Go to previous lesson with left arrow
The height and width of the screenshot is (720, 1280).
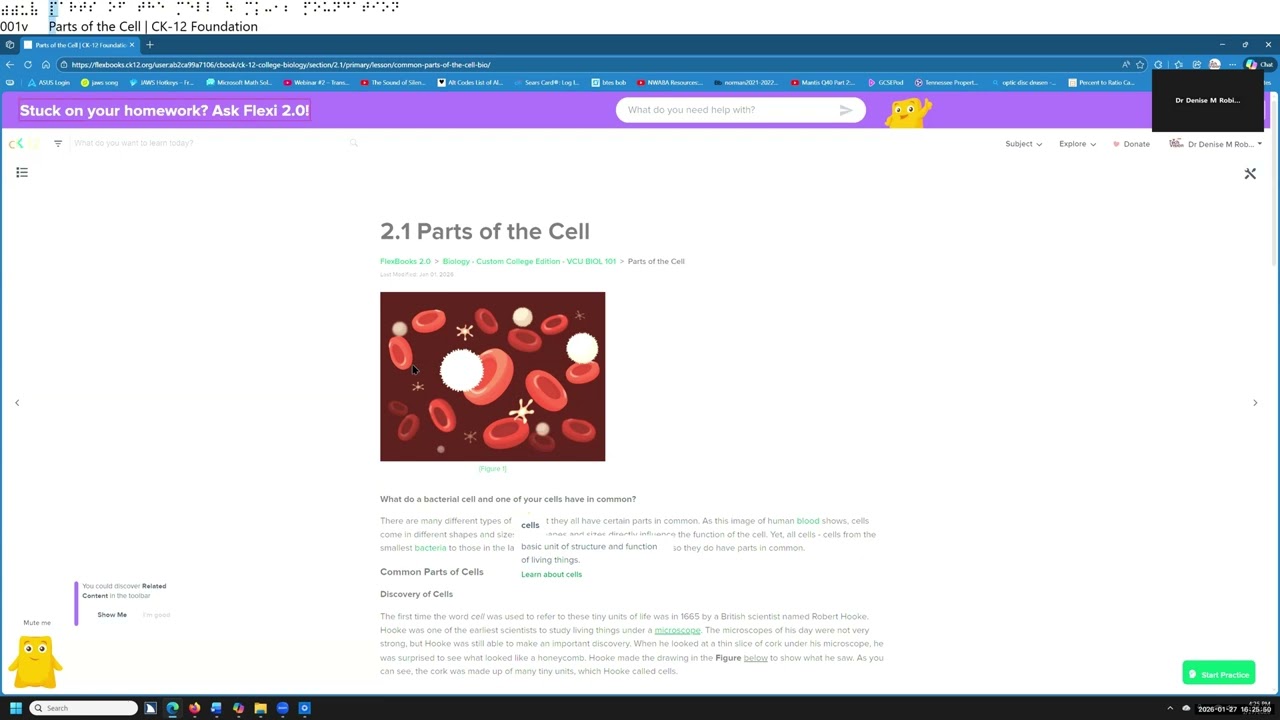[17, 403]
